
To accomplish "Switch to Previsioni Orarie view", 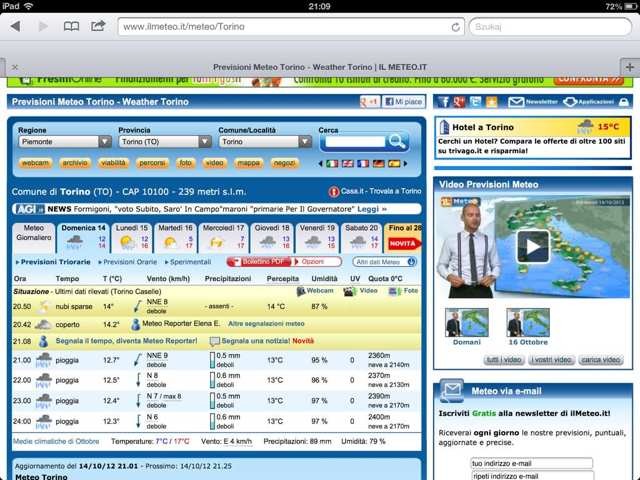I will pos(128,262).
